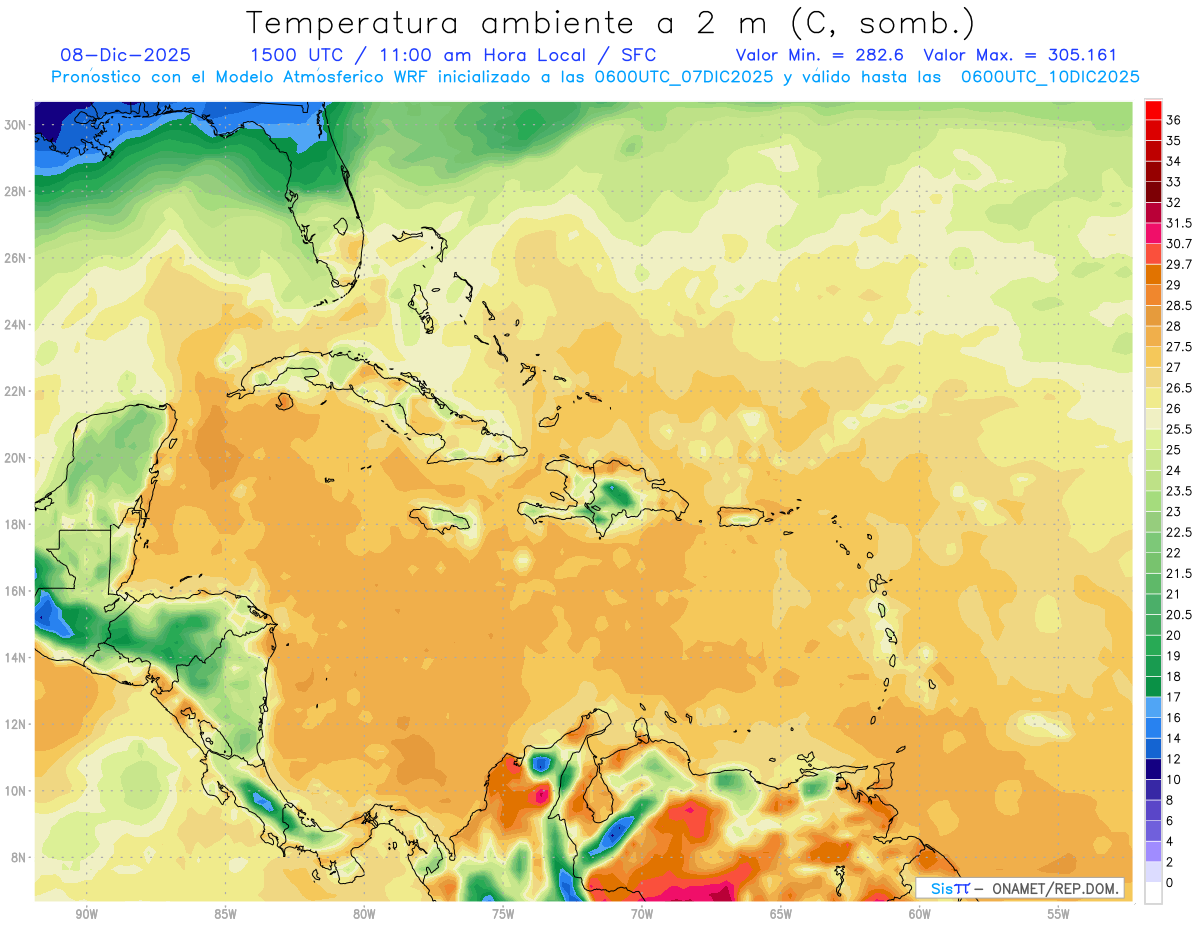The height and width of the screenshot is (927, 1200).
Task: Click the legend value '17'
Action: 1174,697
